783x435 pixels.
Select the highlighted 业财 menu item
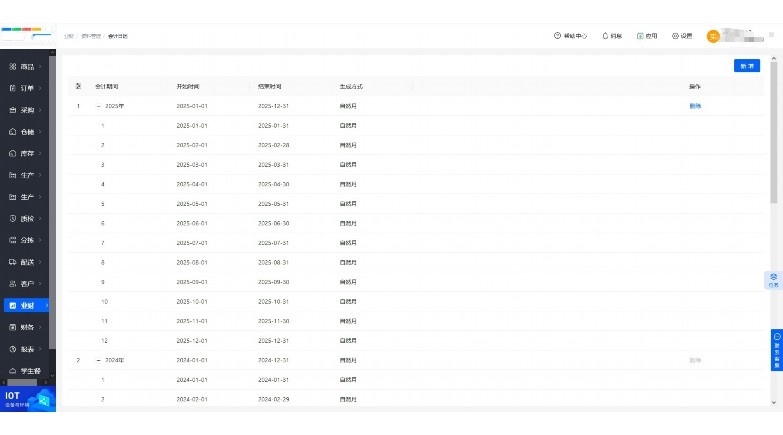(x=26, y=305)
